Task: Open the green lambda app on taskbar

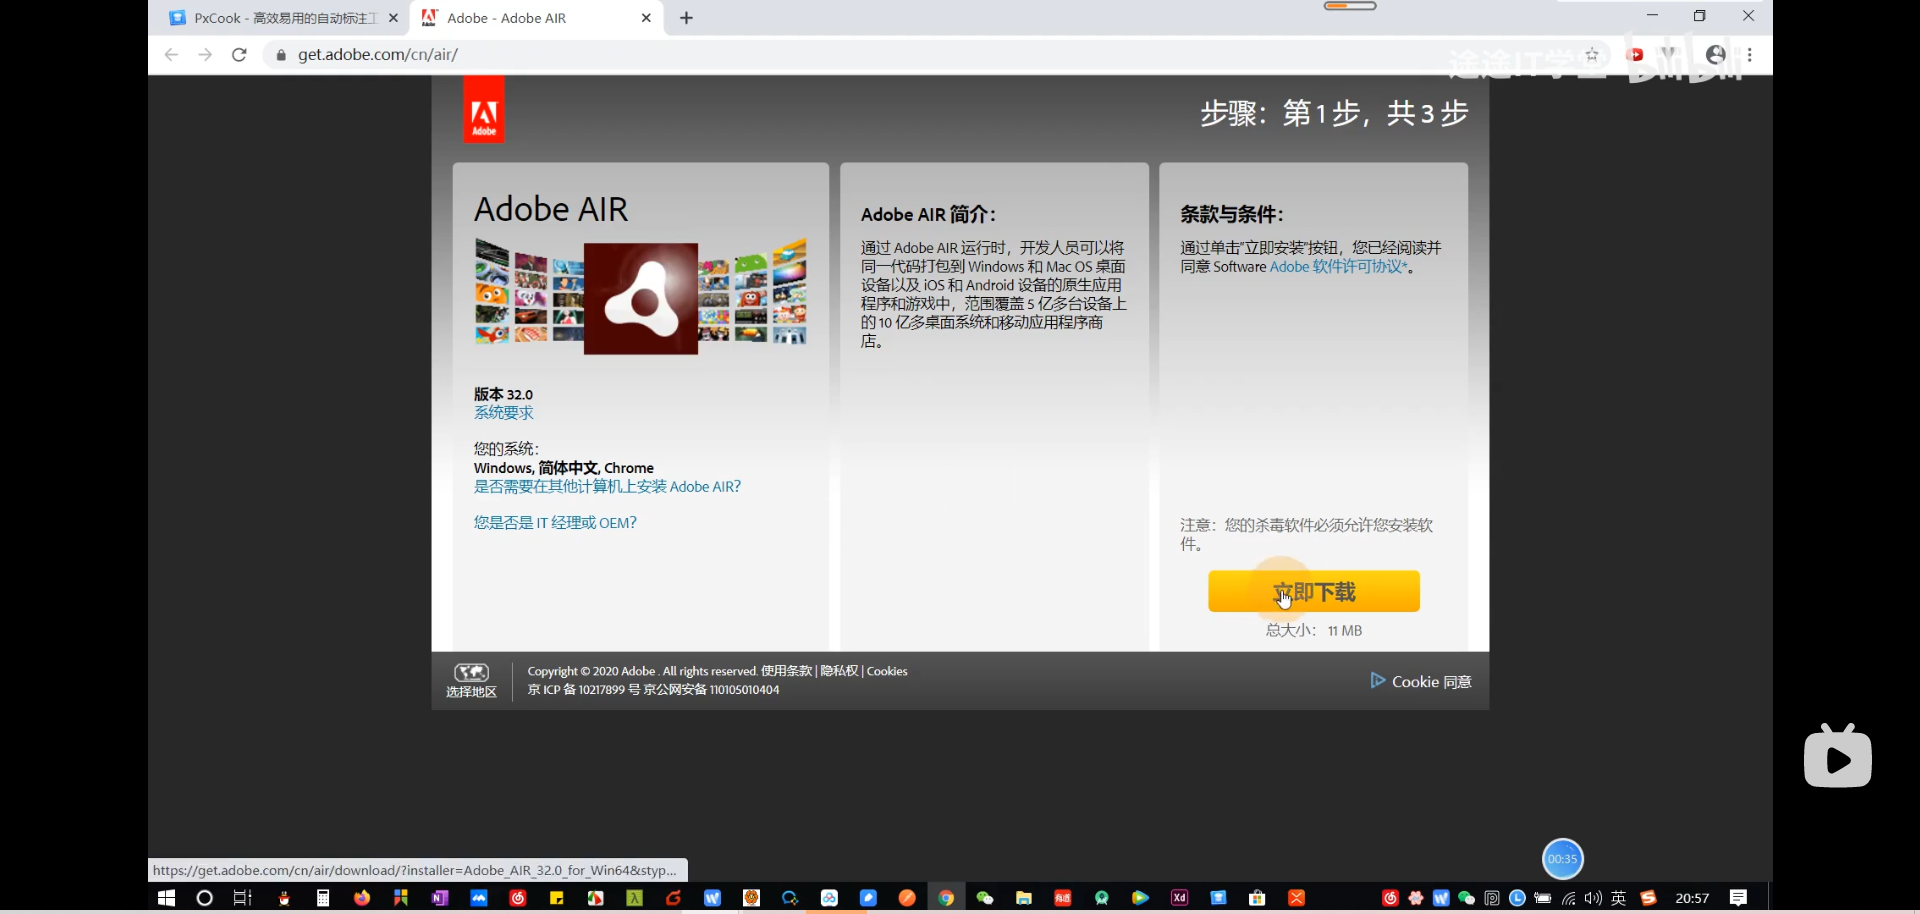Action: point(634,898)
